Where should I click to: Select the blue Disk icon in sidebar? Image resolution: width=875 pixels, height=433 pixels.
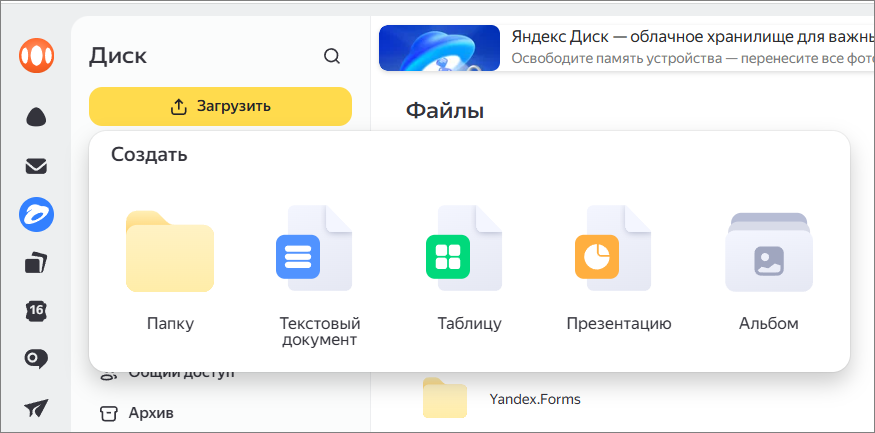point(36,215)
